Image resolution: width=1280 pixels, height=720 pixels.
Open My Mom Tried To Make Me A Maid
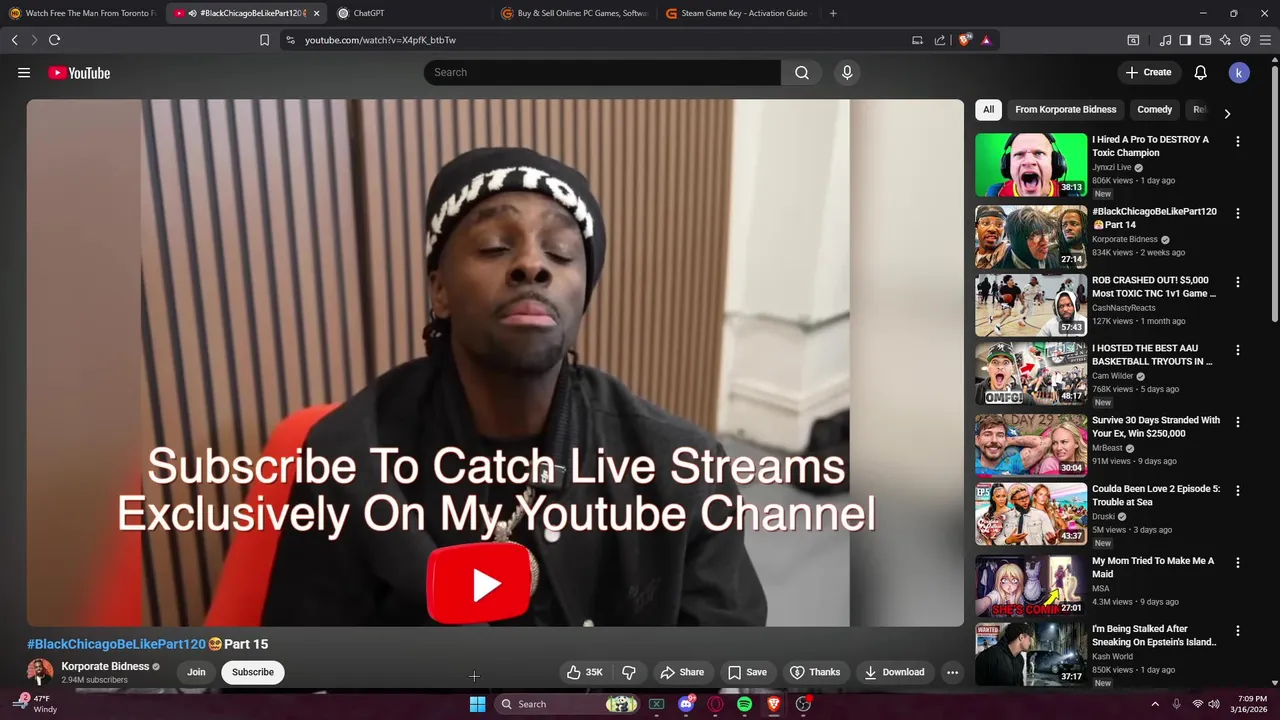coord(1153,567)
